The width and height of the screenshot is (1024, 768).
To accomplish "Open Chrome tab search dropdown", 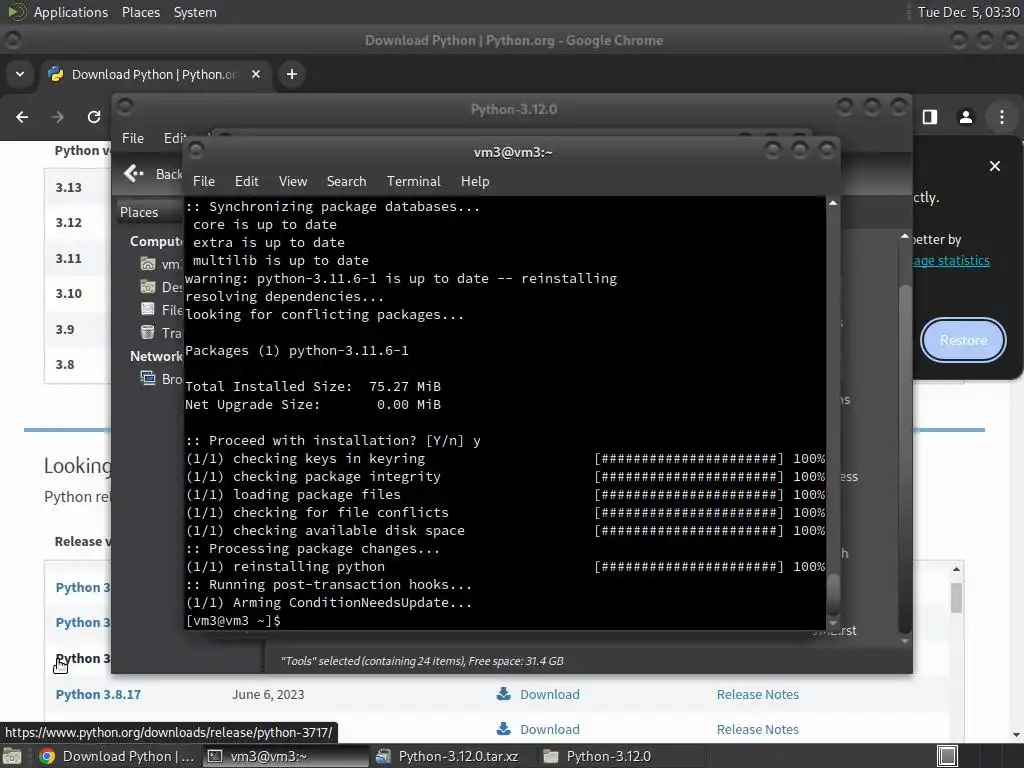I will (x=20, y=74).
